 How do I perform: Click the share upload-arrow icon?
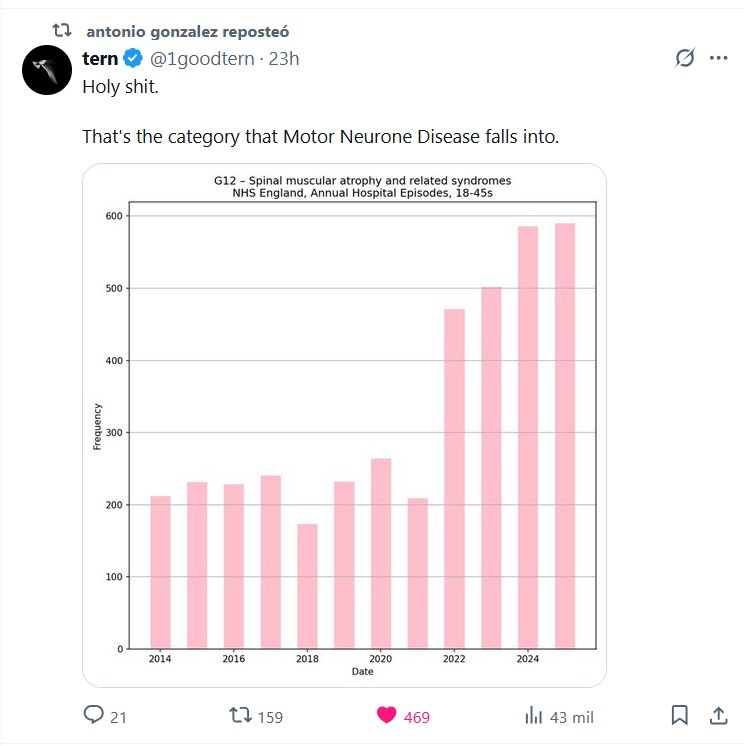click(718, 716)
